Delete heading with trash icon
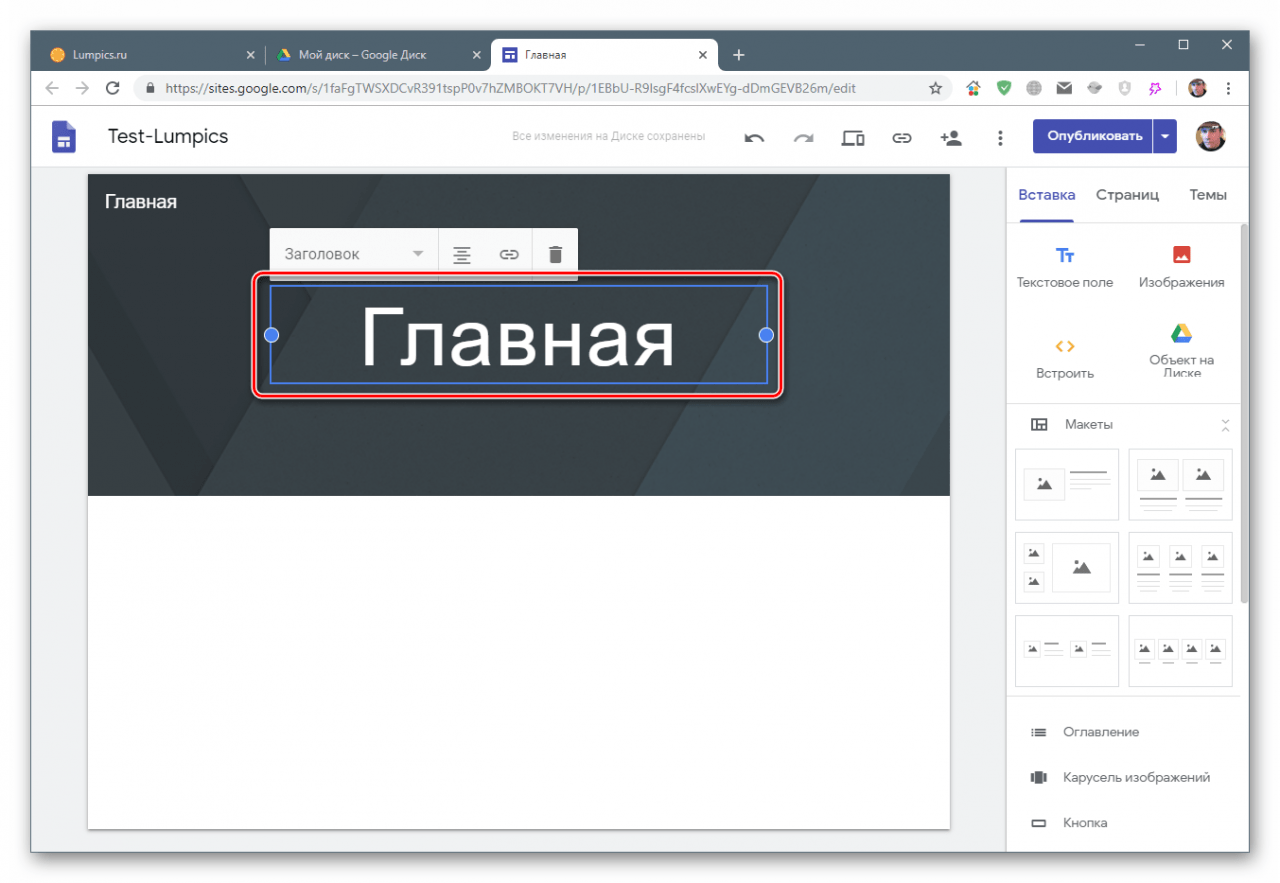Viewport: 1280px width, 883px height. (x=556, y=254)
